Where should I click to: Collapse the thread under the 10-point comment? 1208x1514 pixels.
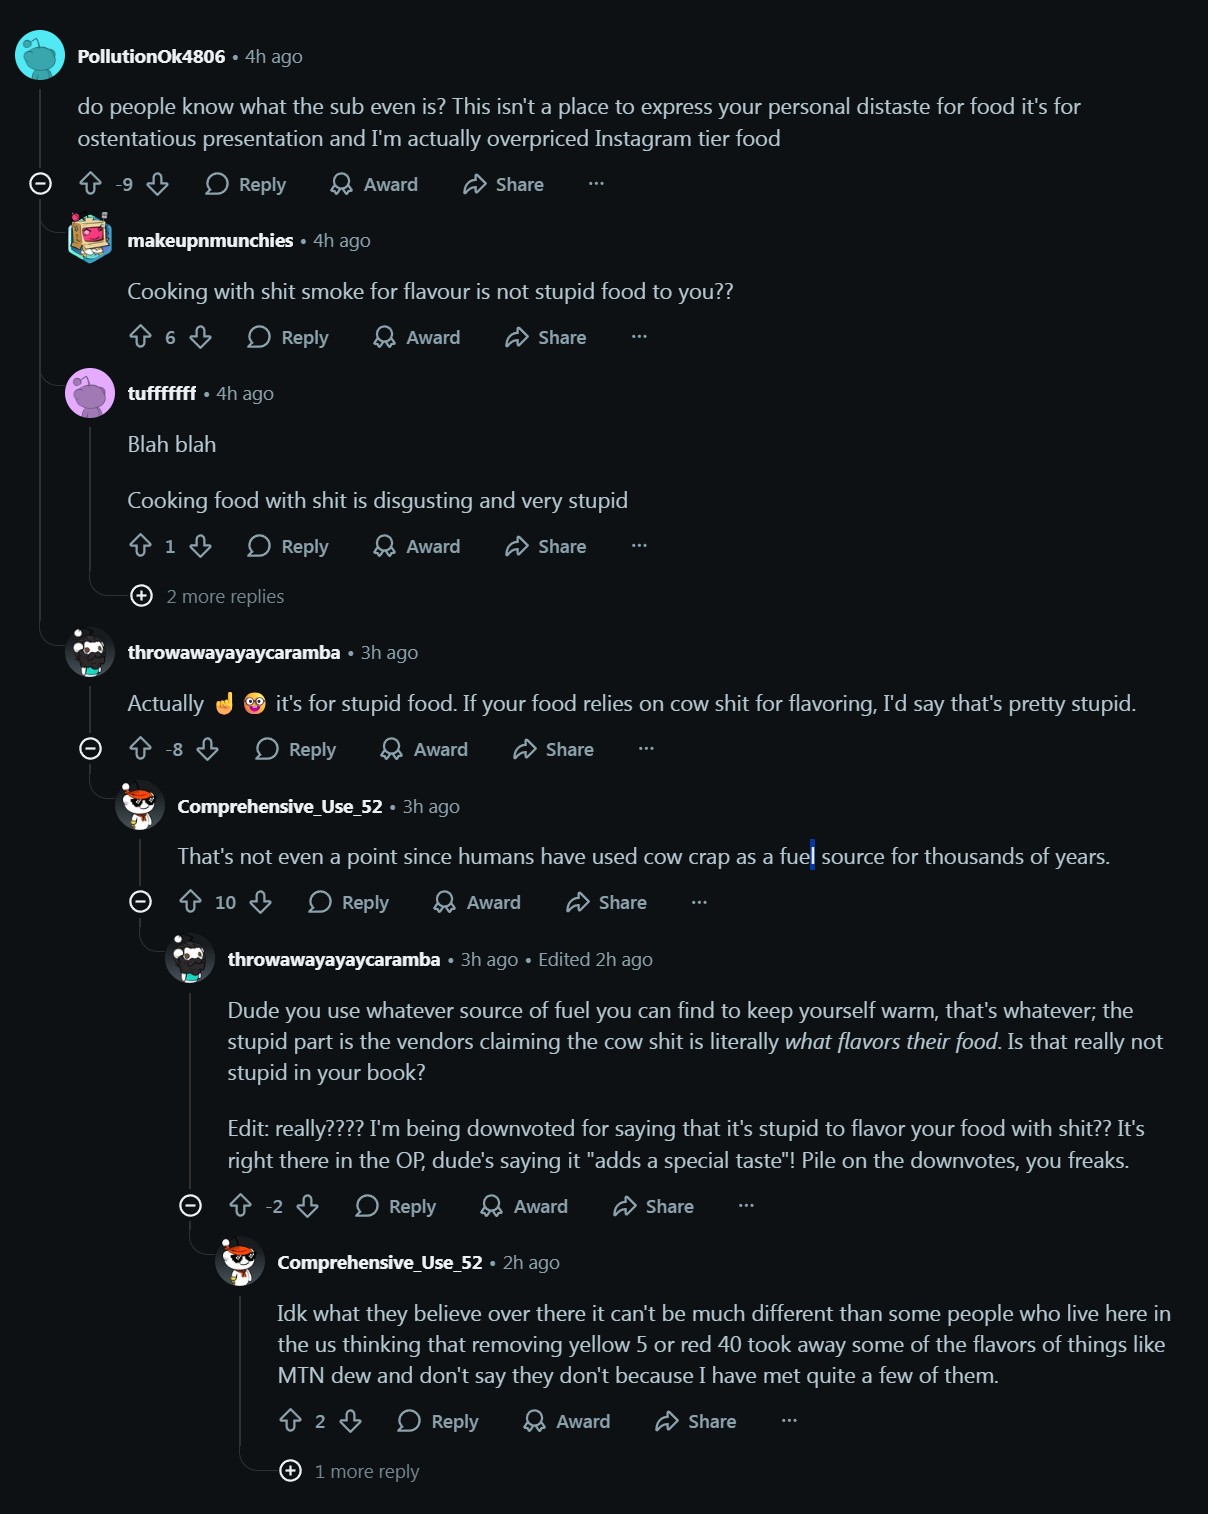pos(141,902)
